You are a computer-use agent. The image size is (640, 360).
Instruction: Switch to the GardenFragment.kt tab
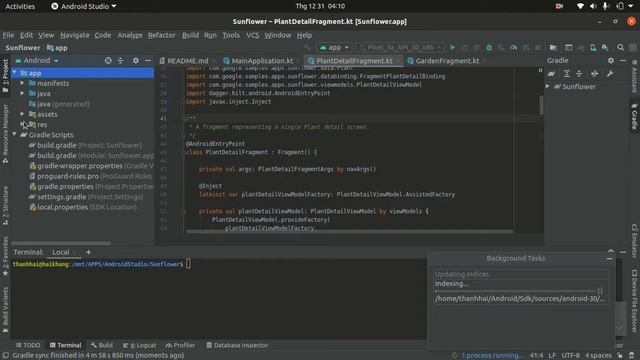click(447, 61)
